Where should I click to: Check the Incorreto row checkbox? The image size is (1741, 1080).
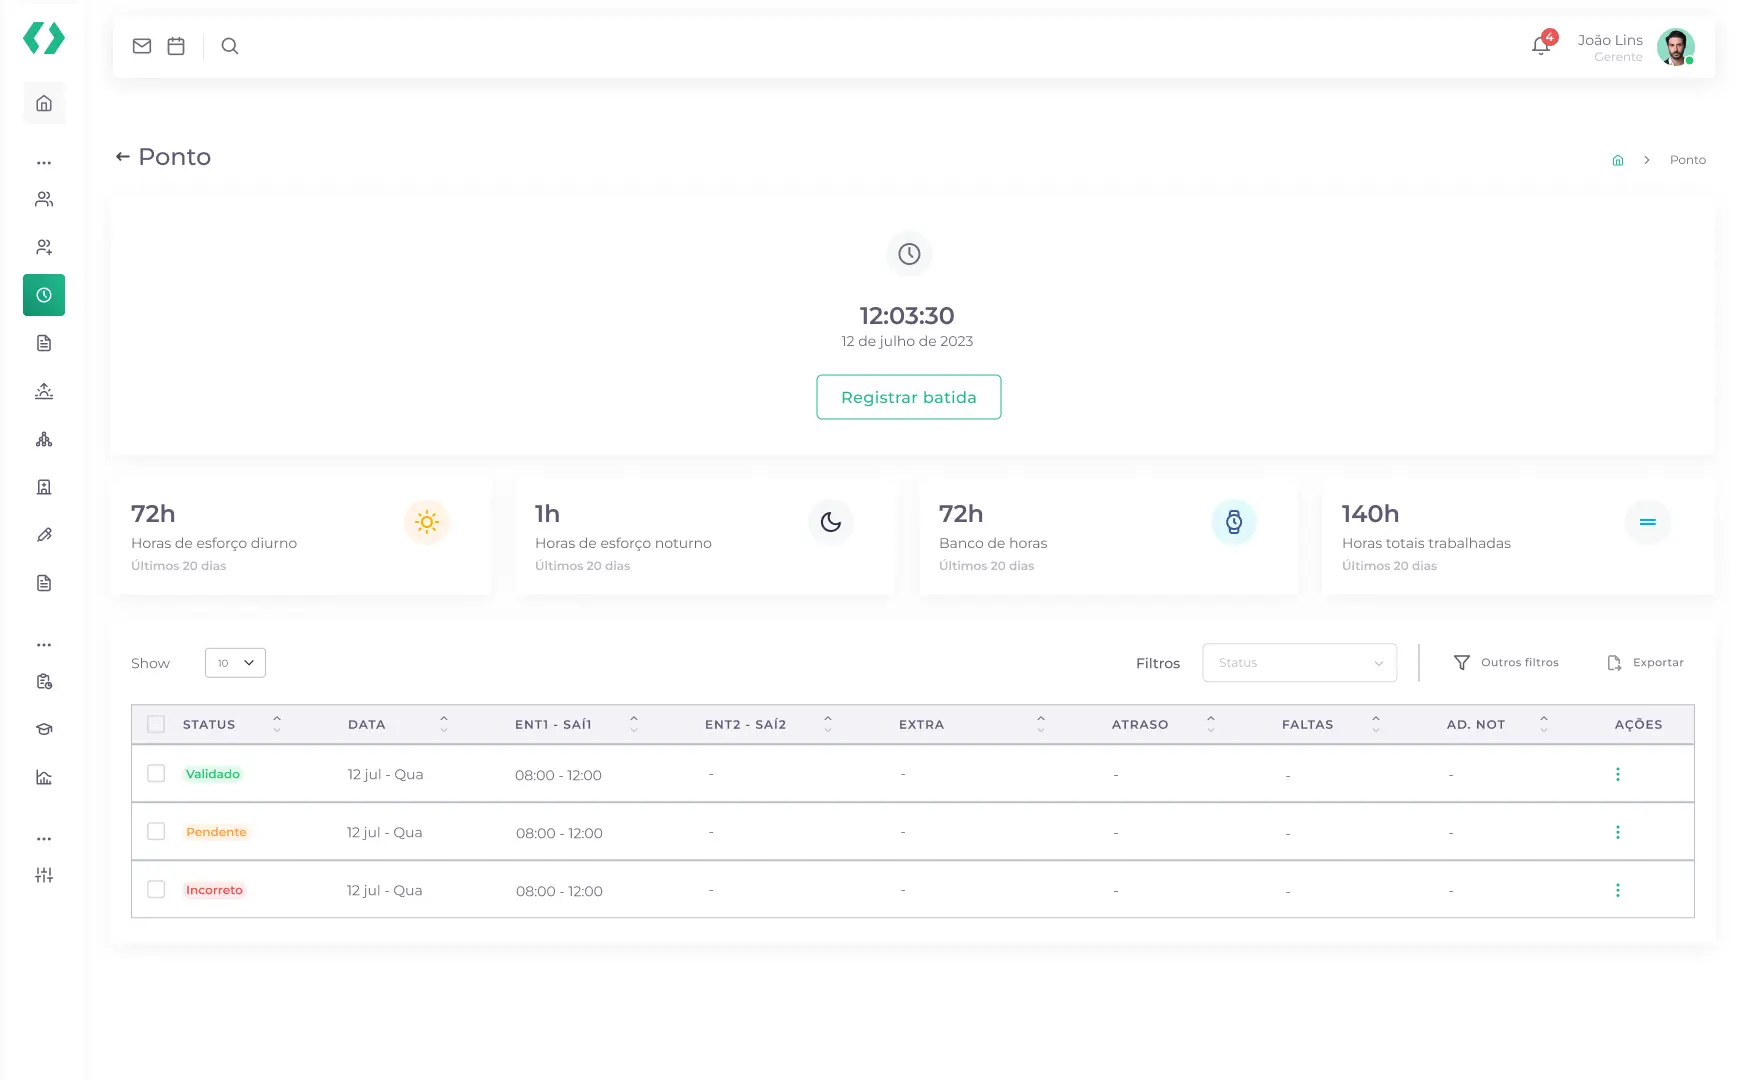tap(156, 889)
